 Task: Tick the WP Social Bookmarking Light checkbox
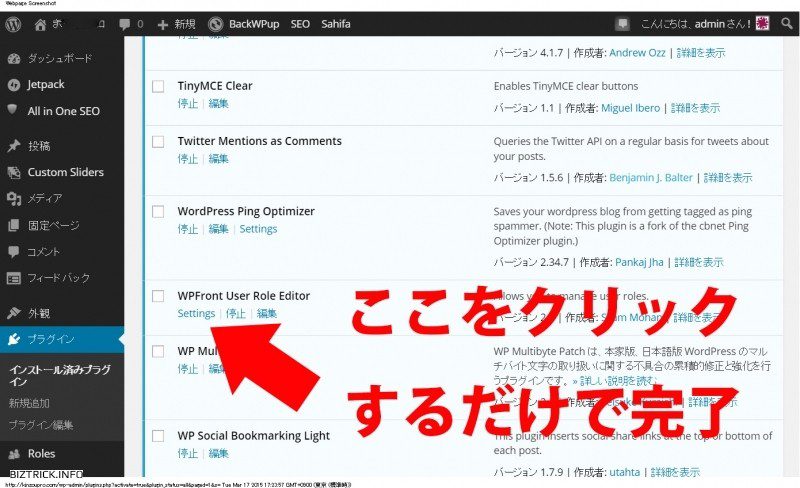[x=158, y=436]
